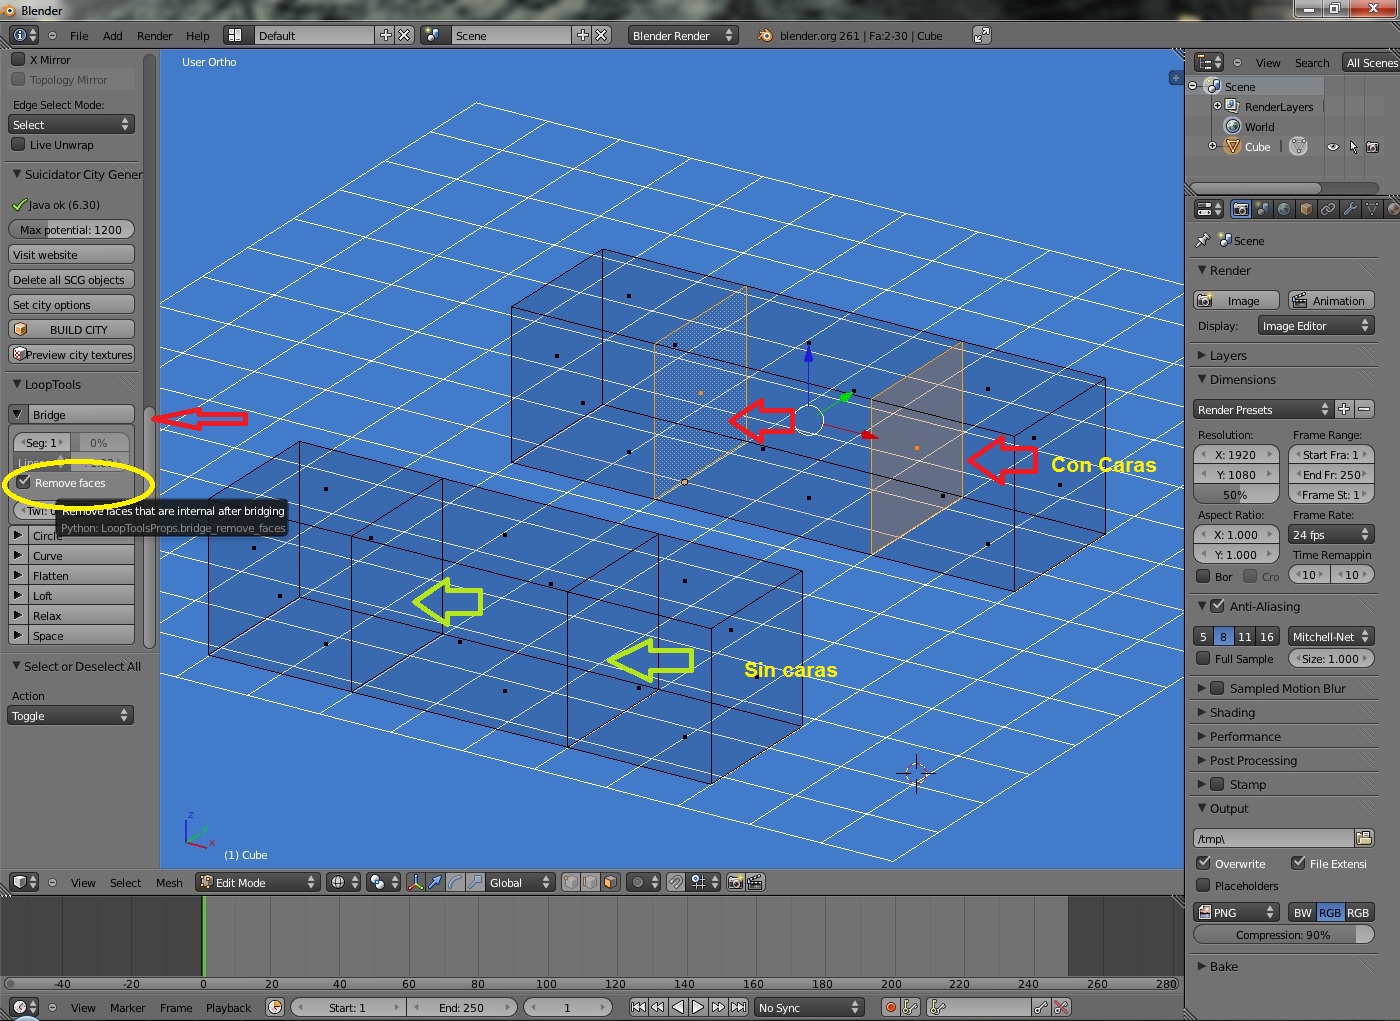Open the World properties tab
The width and height of the screenshot is (1400, 1021).
(x=1284, y=209)
